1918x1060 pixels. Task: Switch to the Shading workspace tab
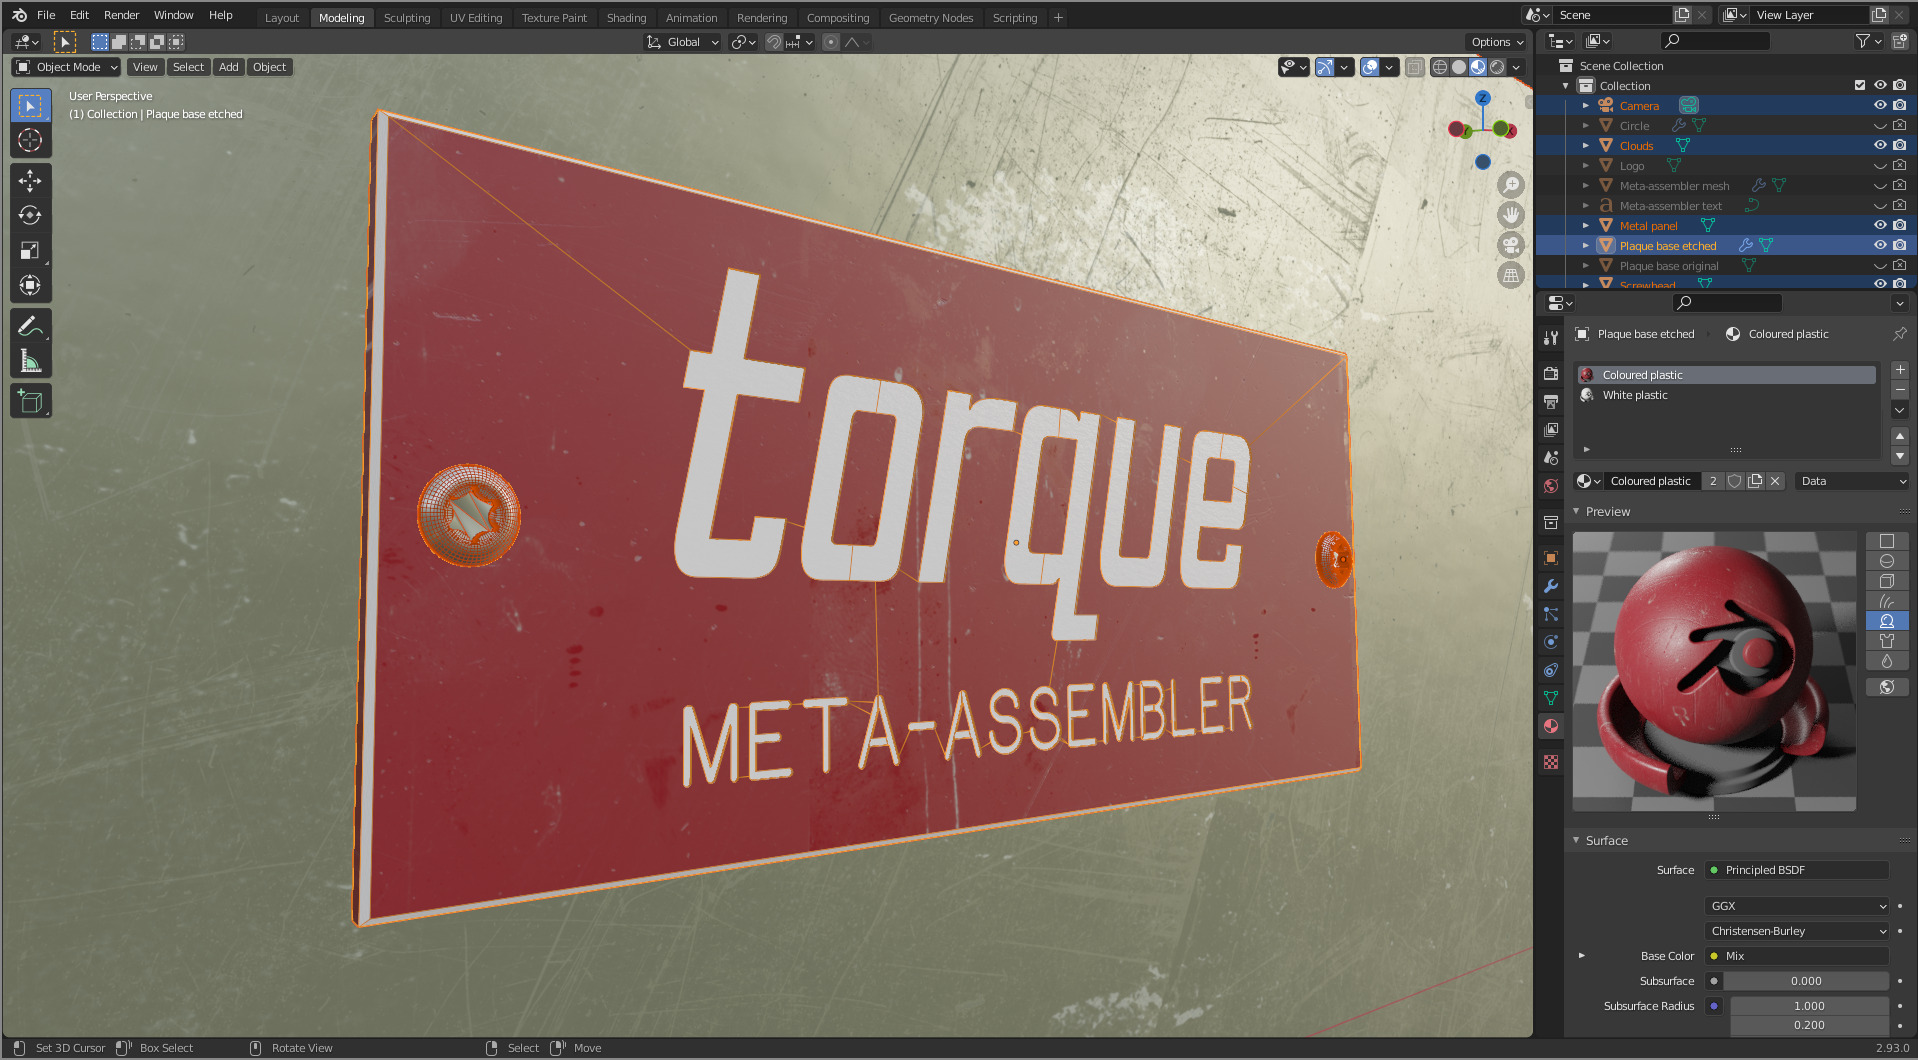coord(626,17)
